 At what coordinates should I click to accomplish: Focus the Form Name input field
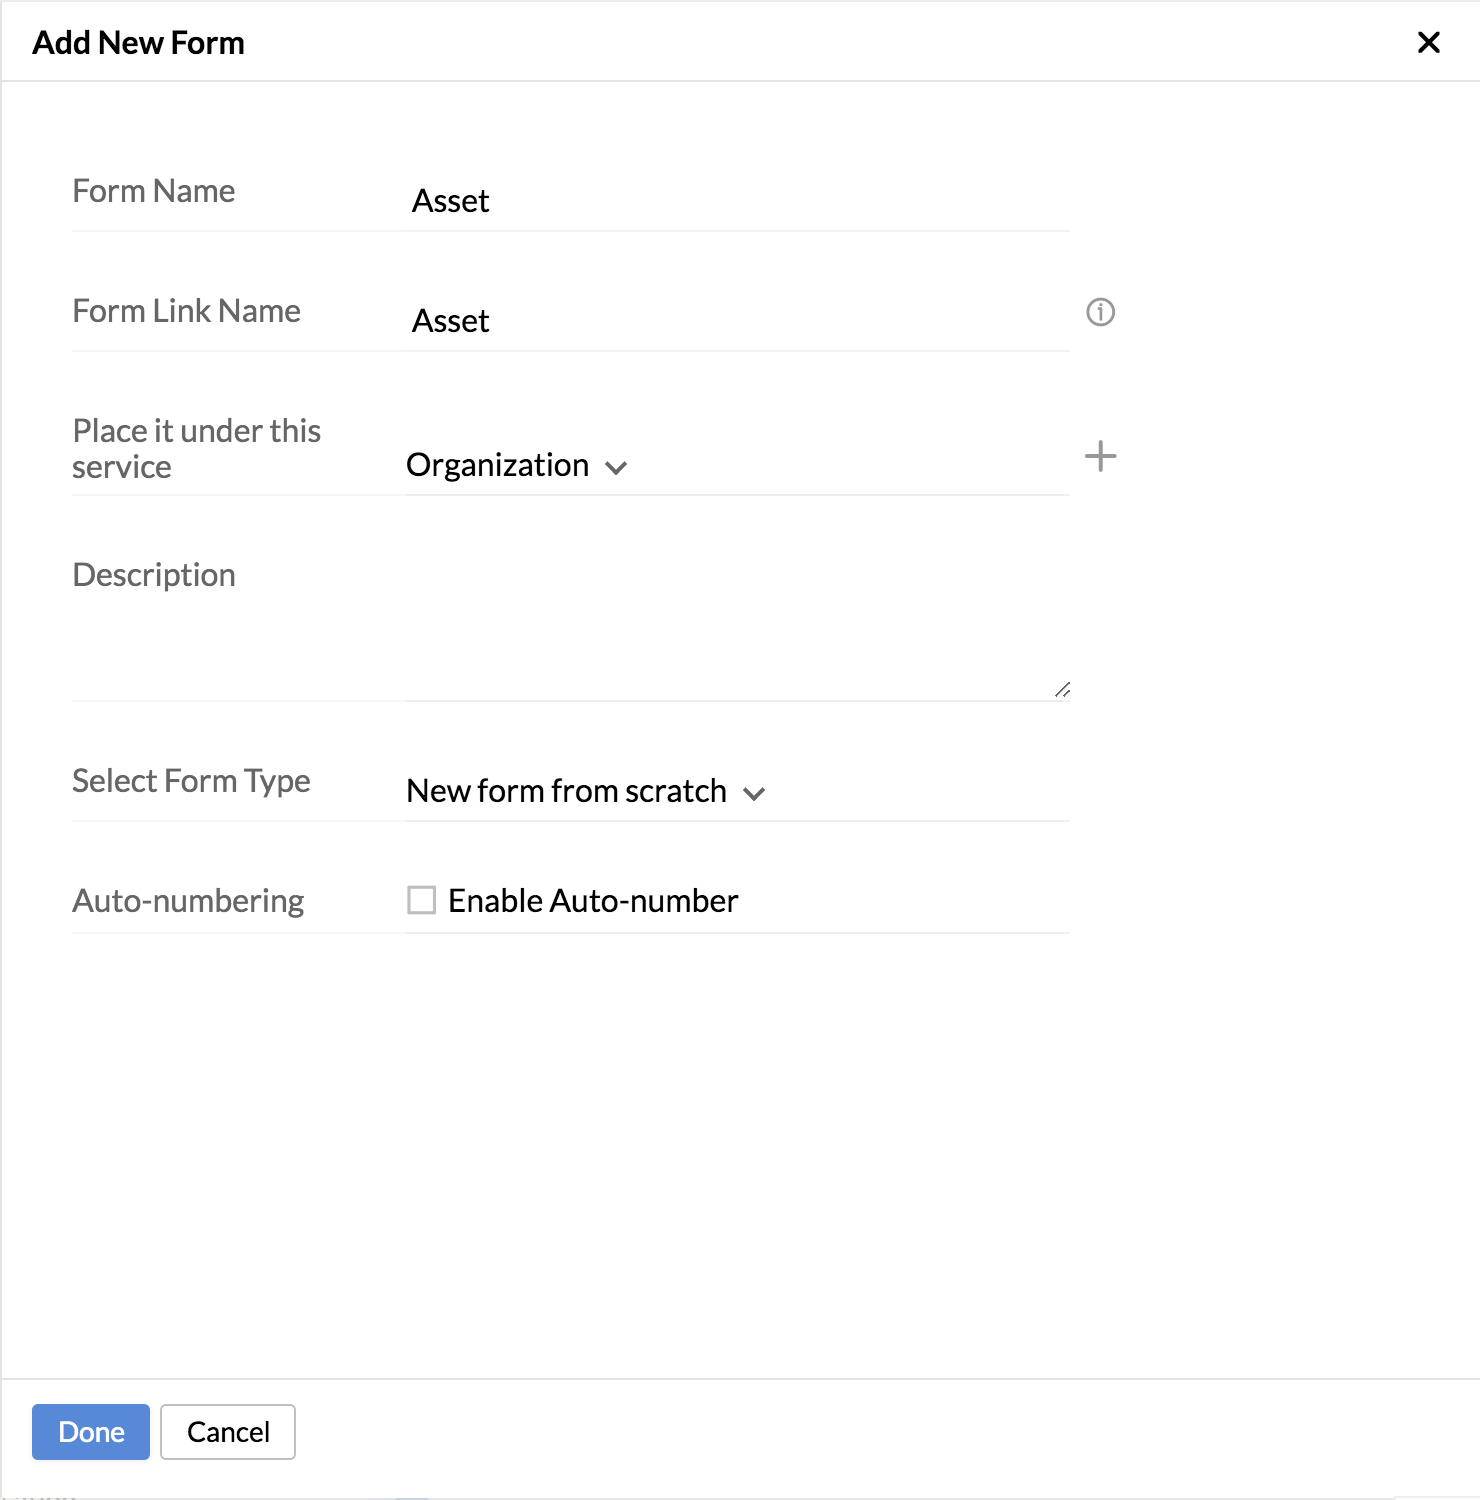tap(737, 201)
